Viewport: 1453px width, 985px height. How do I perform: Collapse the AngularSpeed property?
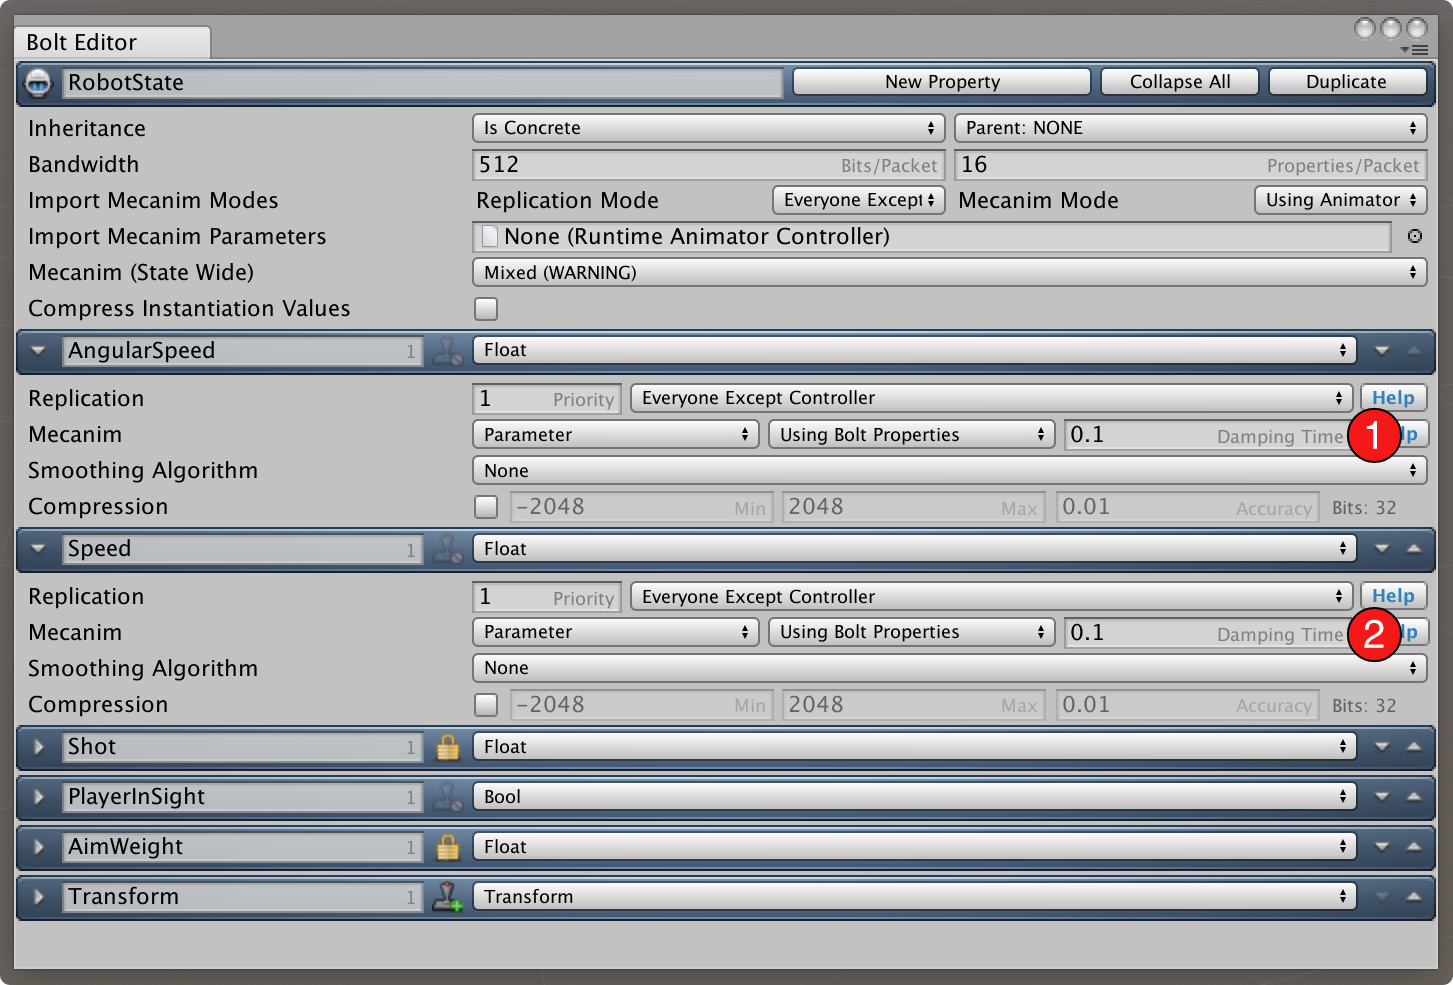pos(38,351)
